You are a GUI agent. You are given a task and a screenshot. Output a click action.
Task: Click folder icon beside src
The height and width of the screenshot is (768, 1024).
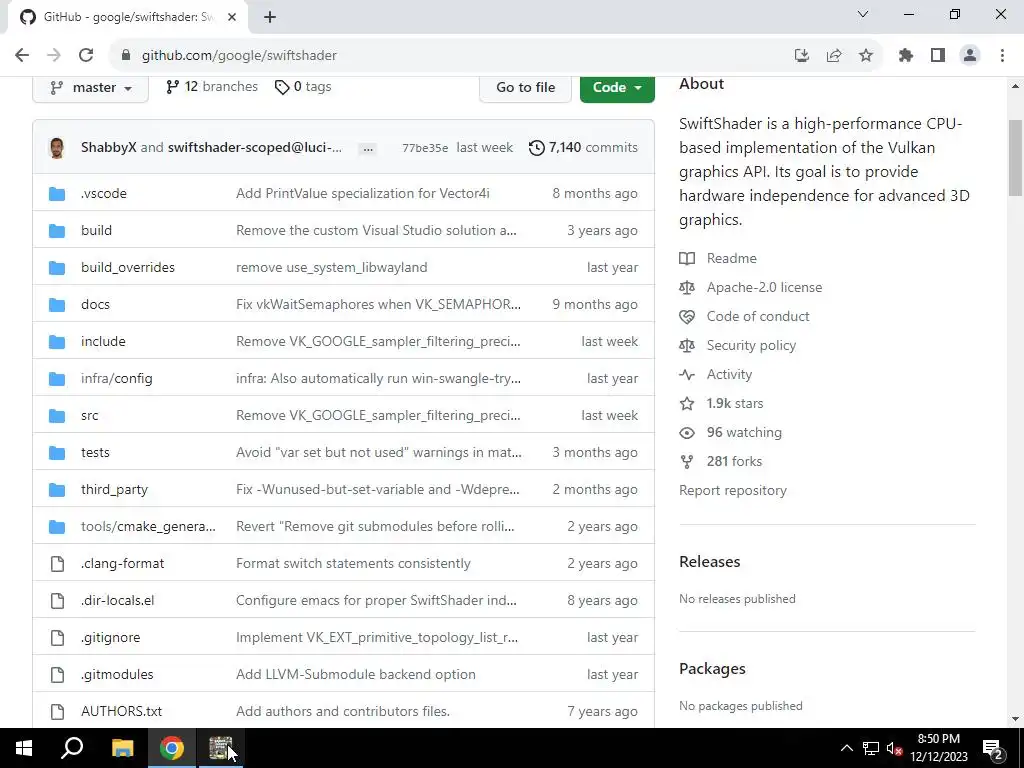[x=57, y=415]
